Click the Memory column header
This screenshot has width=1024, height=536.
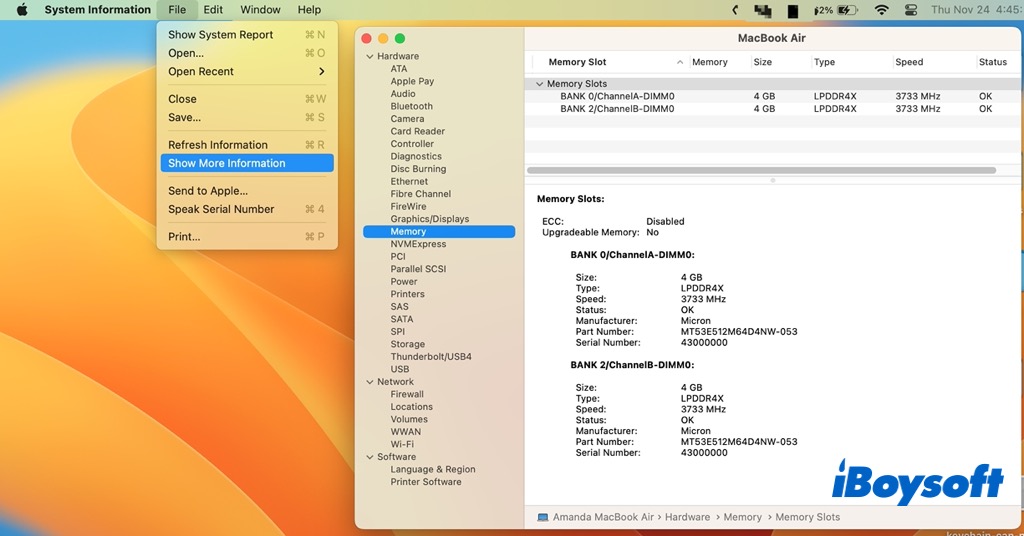pos(709,62)
